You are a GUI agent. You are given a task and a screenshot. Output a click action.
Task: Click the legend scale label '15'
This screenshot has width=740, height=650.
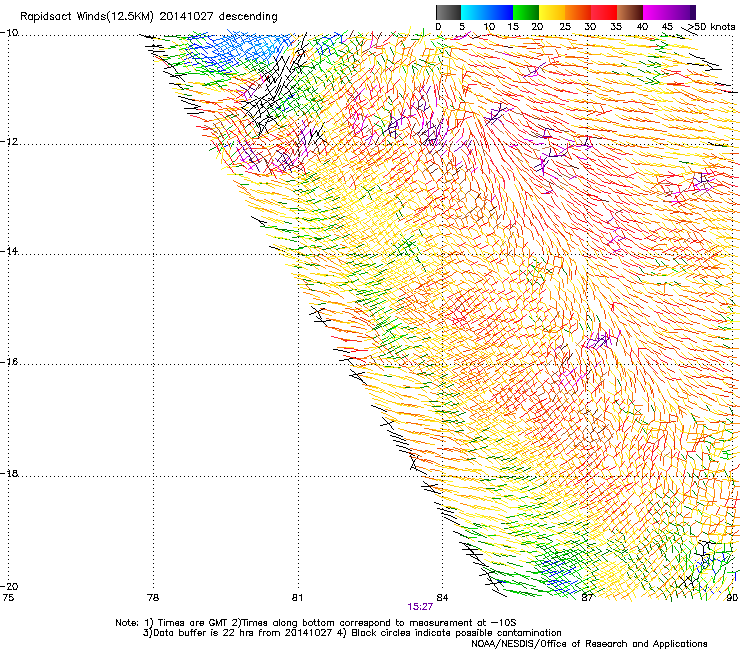[513, 27]
